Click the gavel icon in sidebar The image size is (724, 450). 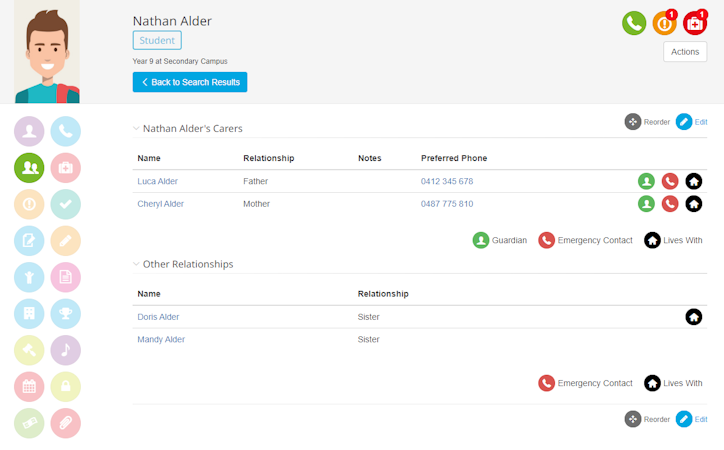[29, 350]
